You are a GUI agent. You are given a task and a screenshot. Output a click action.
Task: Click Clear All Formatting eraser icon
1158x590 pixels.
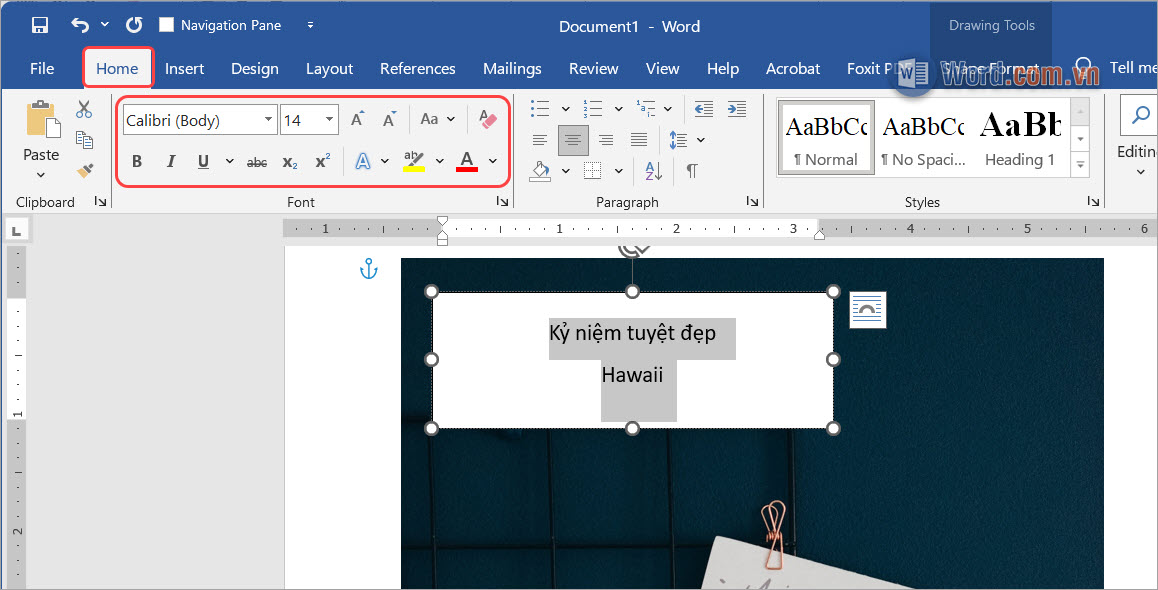(488, 119)
